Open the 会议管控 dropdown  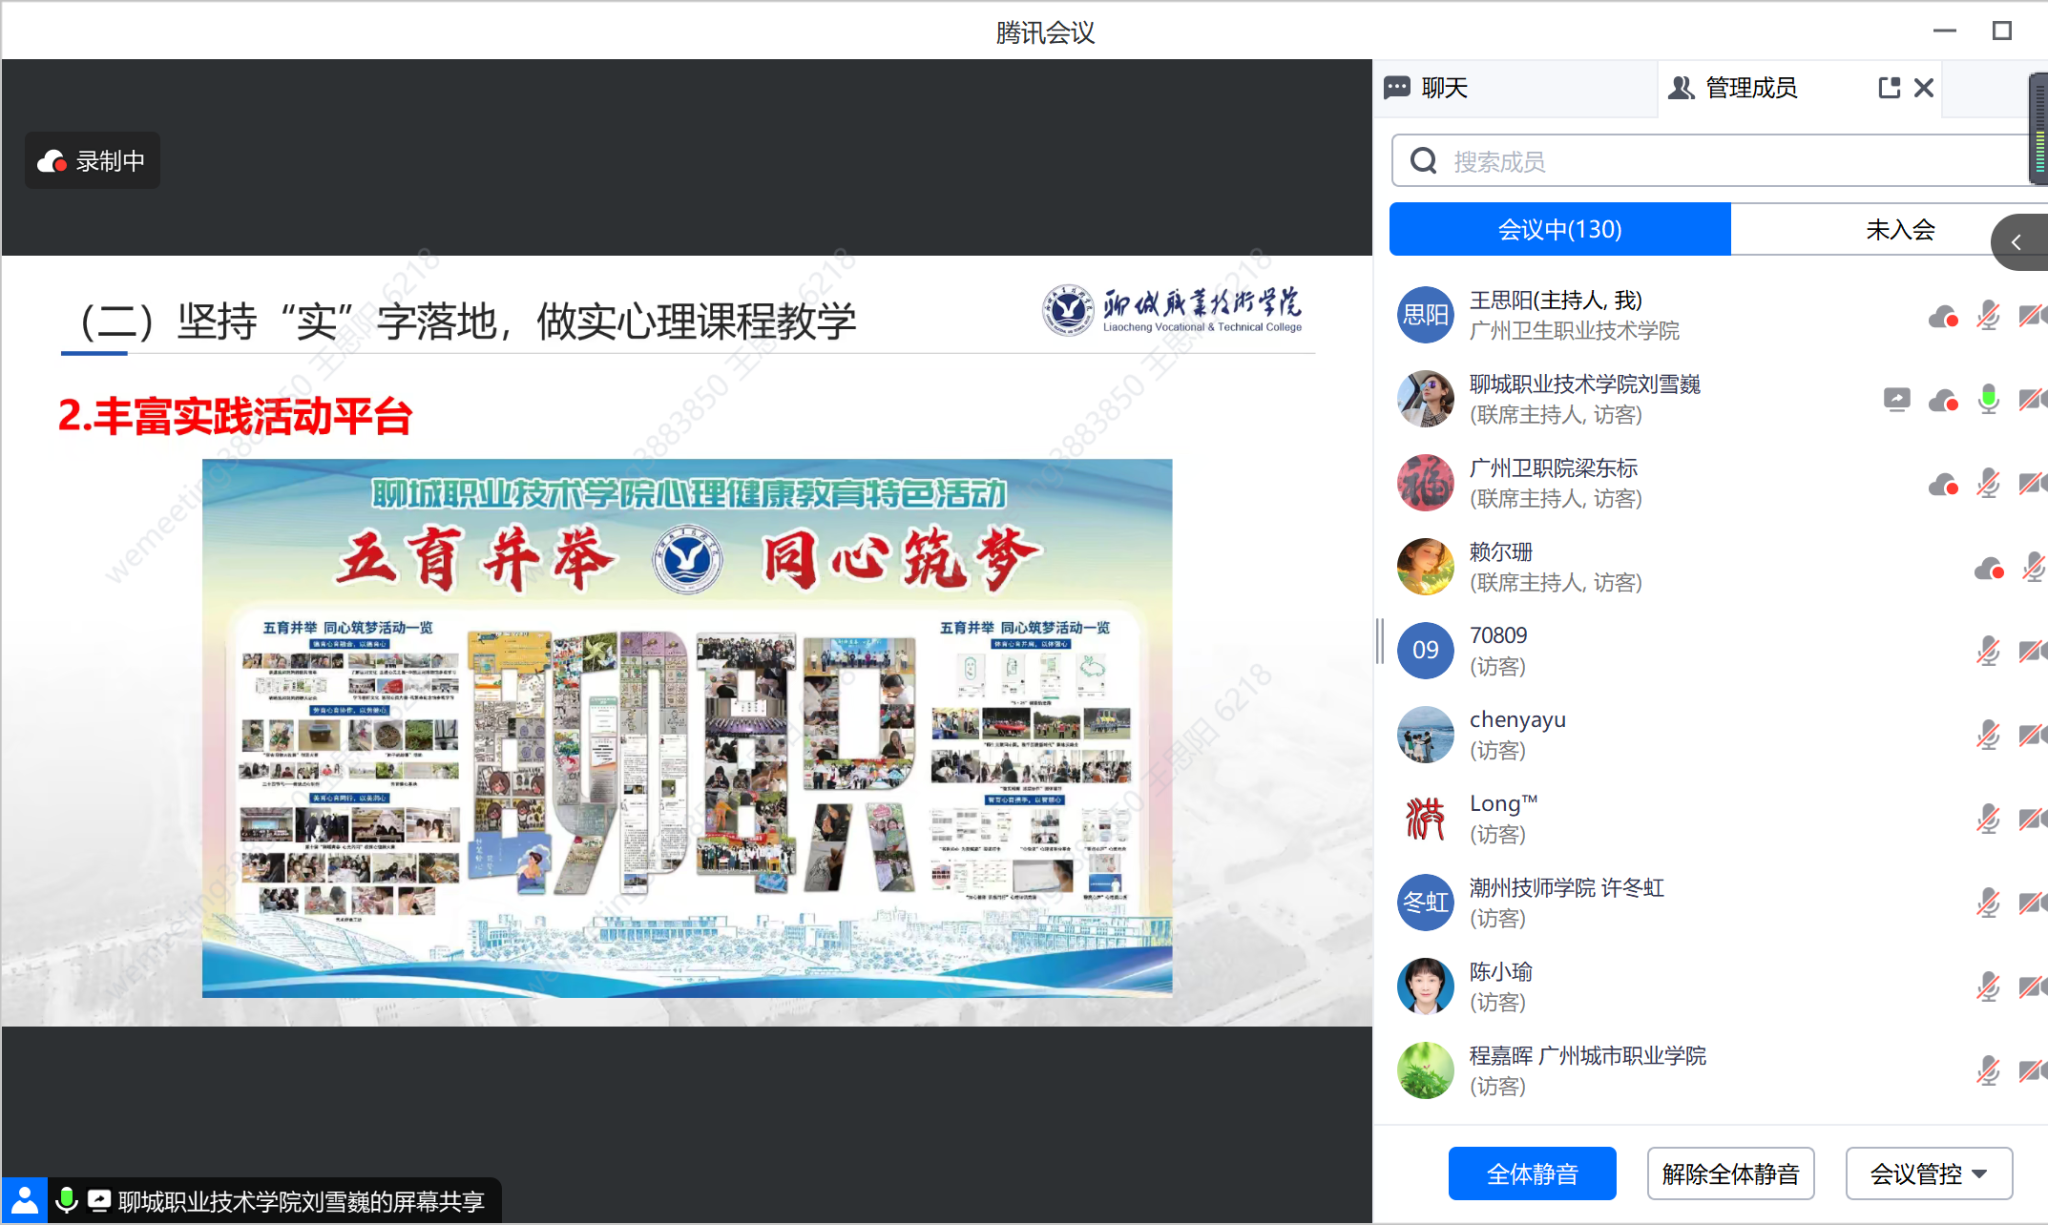tap(1928, 1173)
